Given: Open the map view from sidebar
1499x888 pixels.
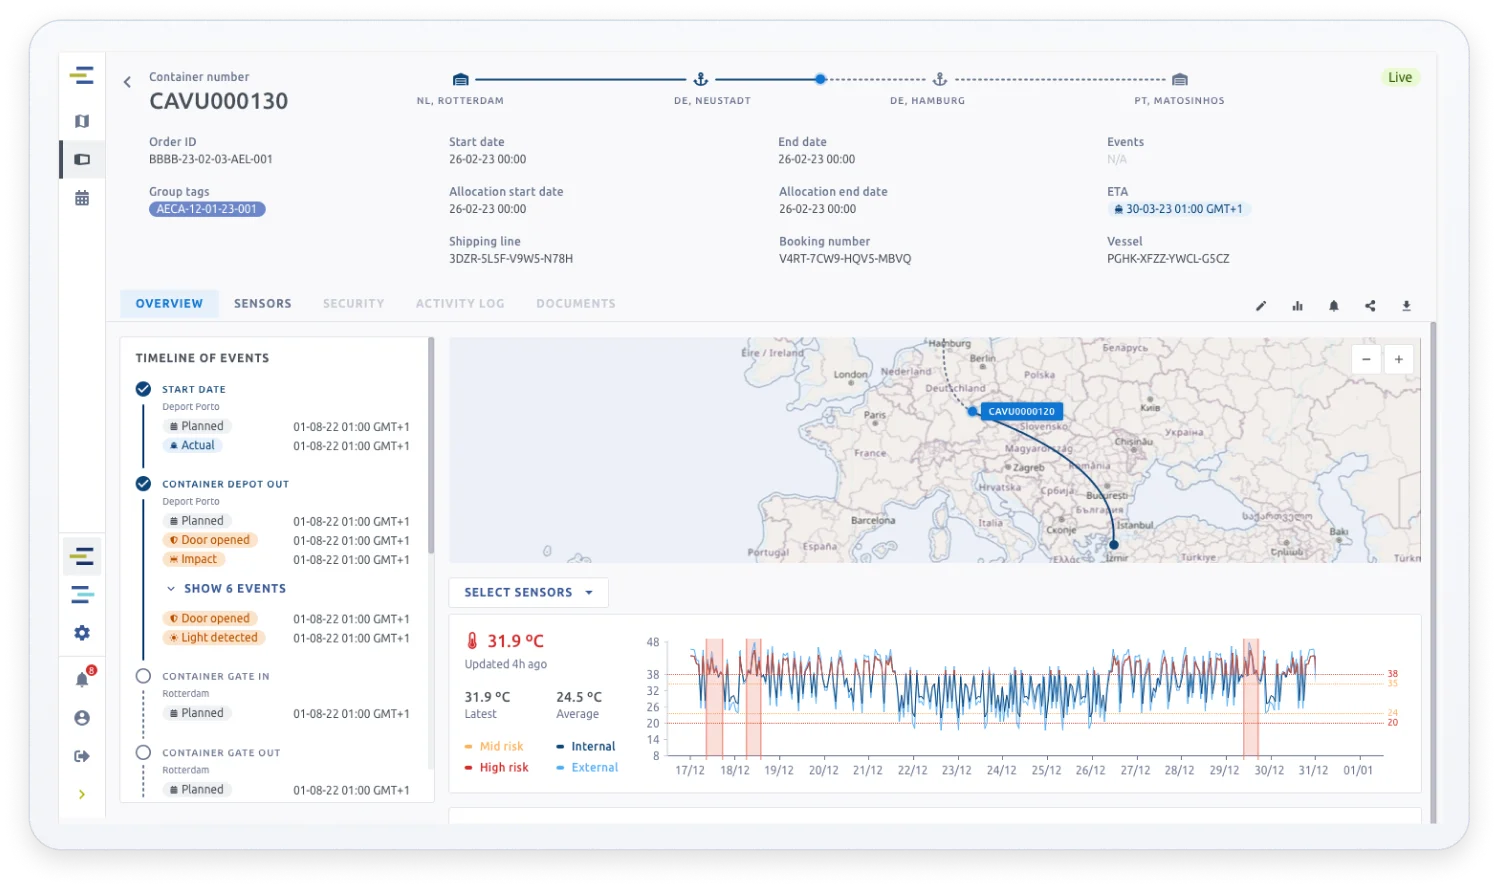Looking at the screenshot, I should coord(82,121).
